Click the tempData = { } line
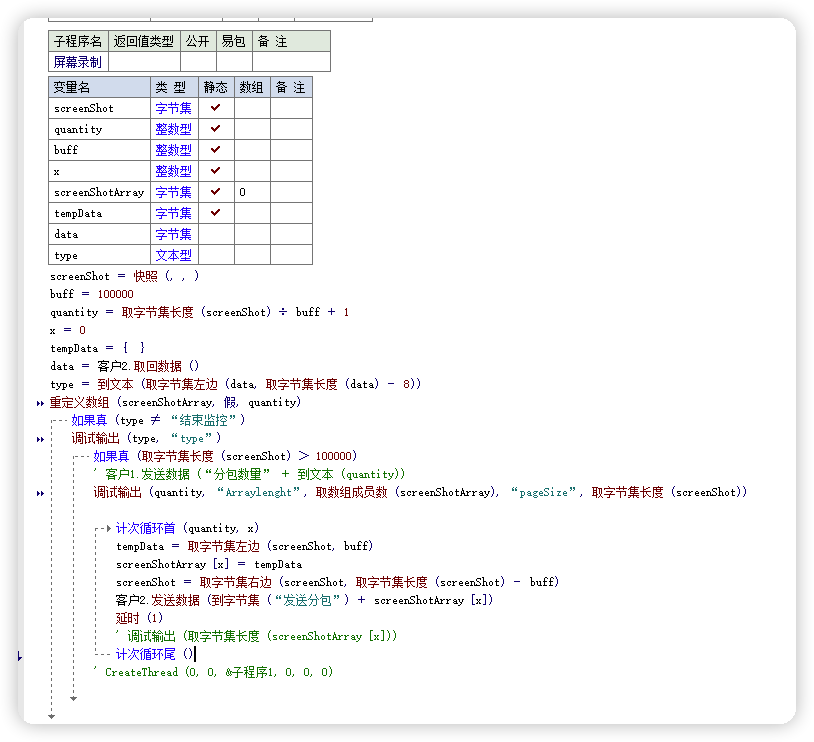The image size is (814, 742). click(97, 348)
